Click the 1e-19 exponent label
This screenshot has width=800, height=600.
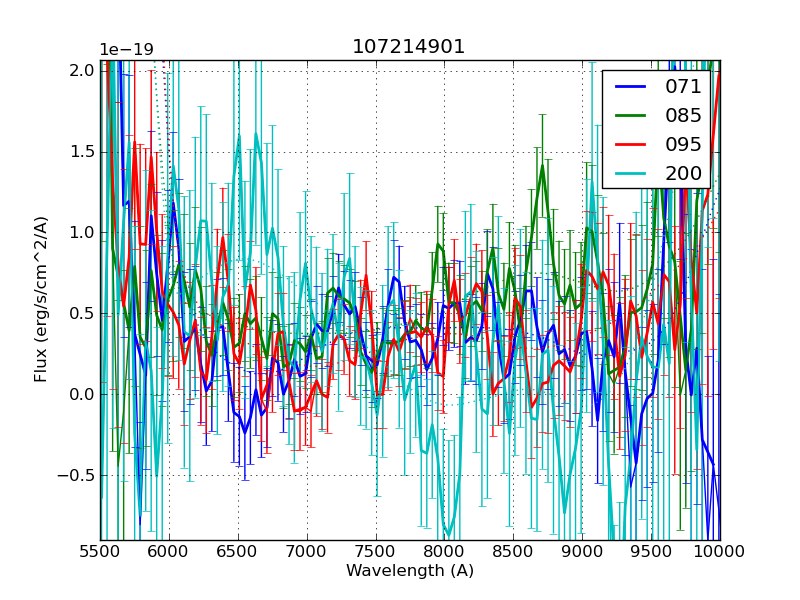[x=124, y=50]
